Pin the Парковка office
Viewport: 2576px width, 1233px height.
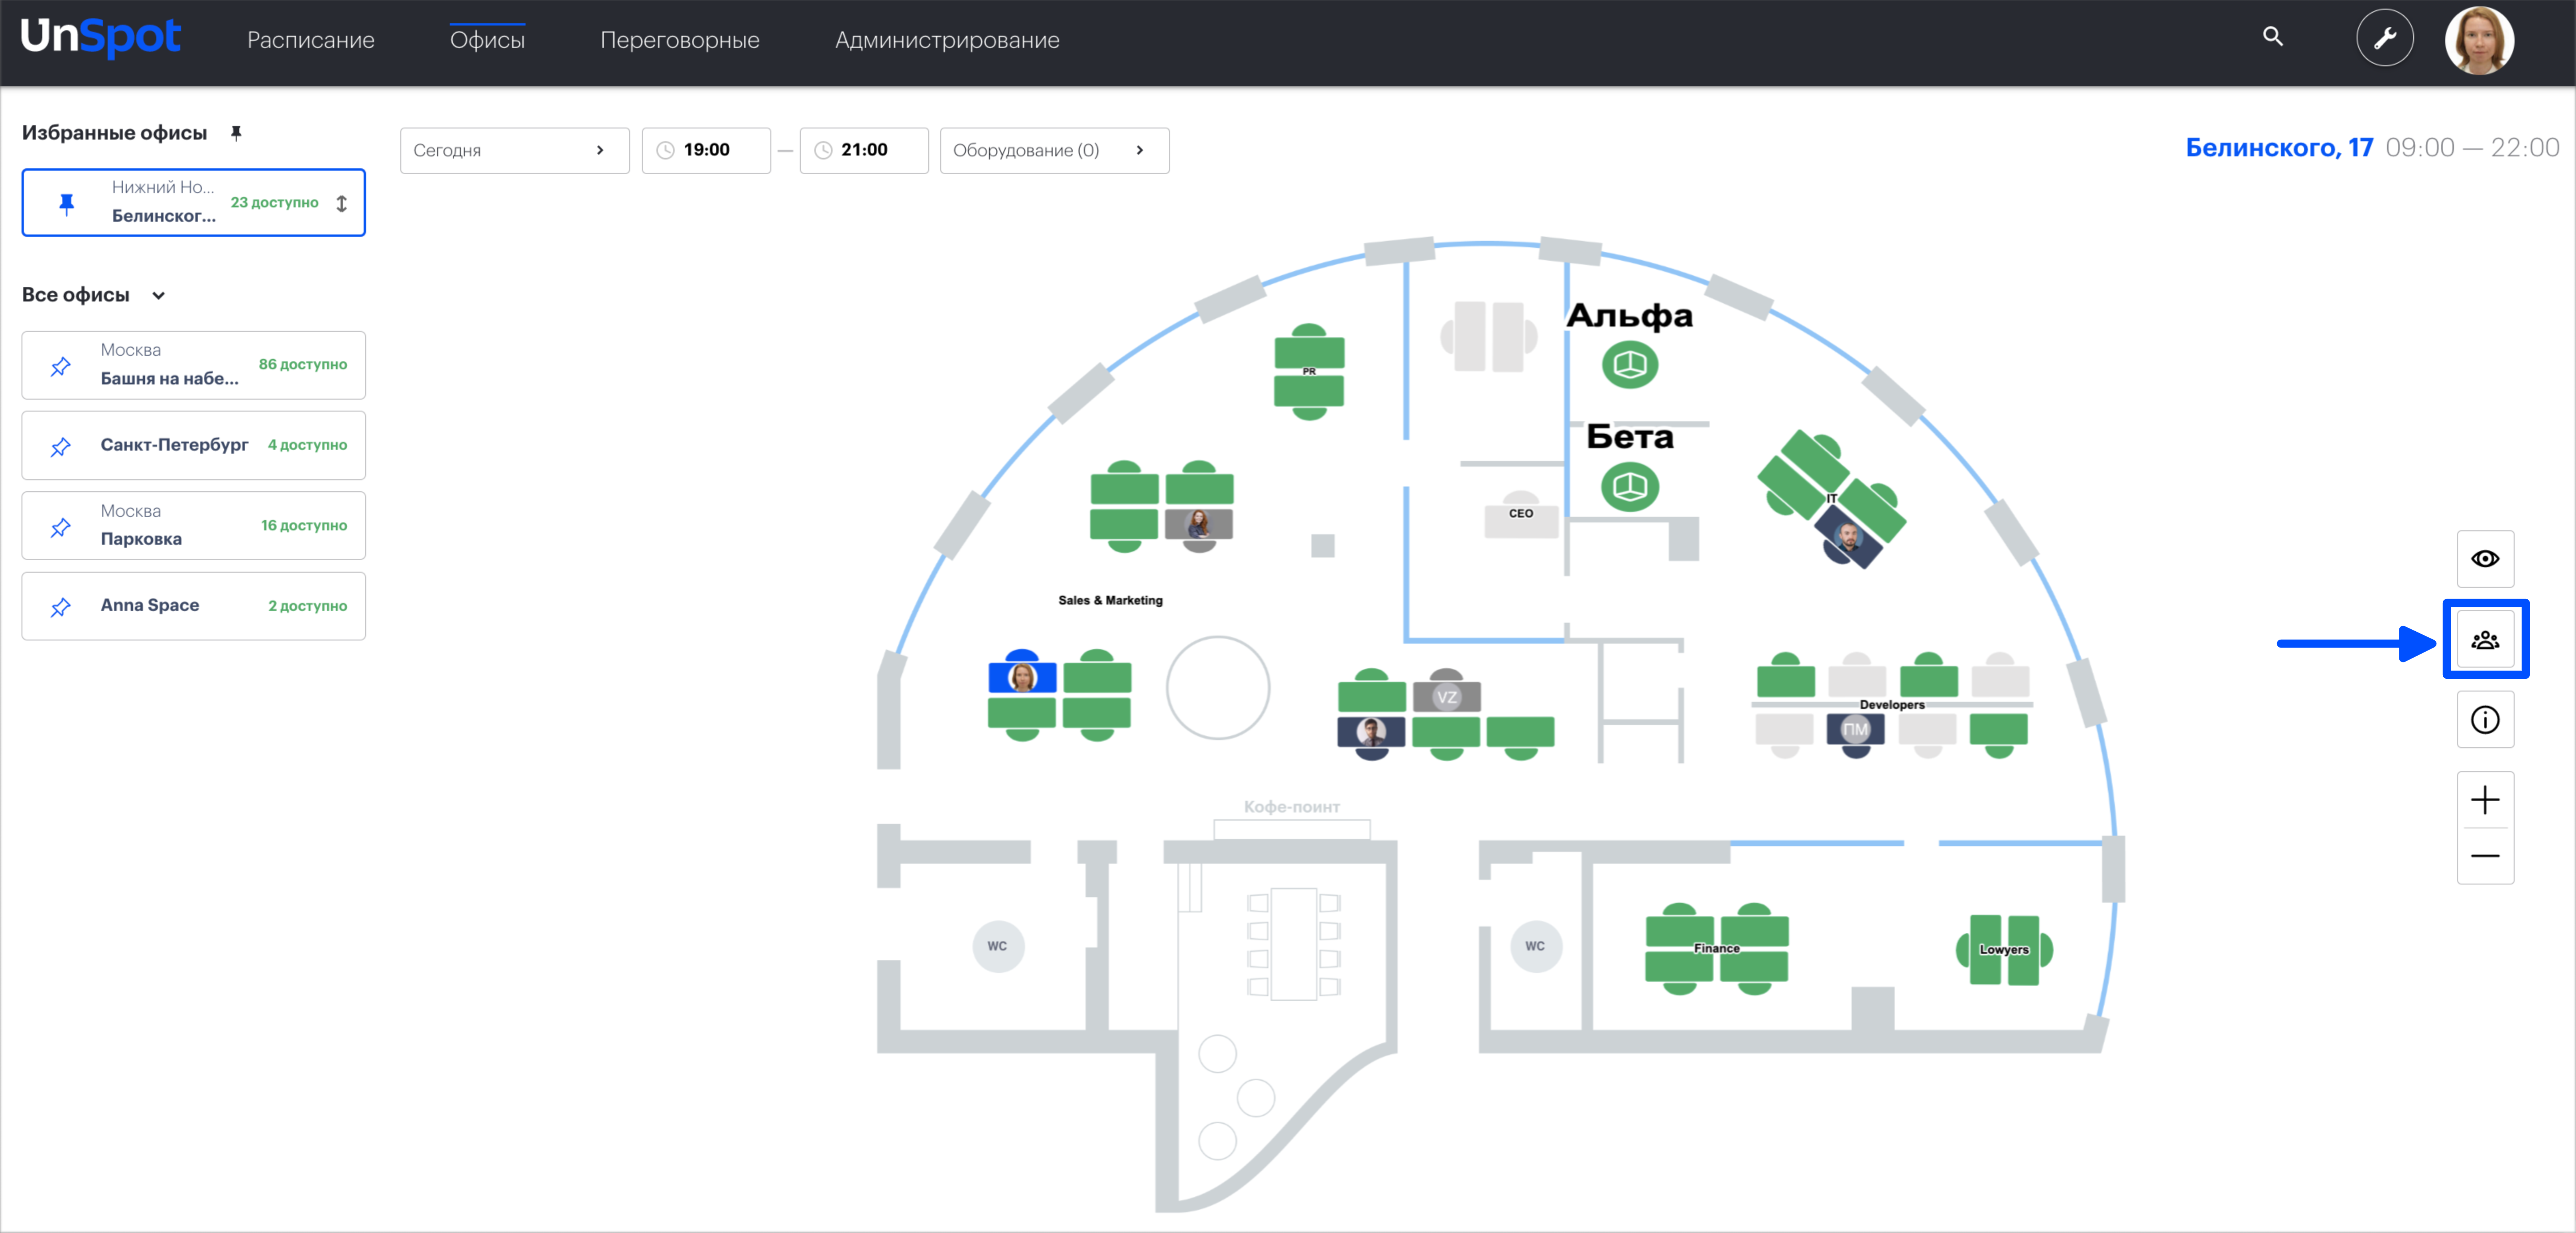(61, 527)
